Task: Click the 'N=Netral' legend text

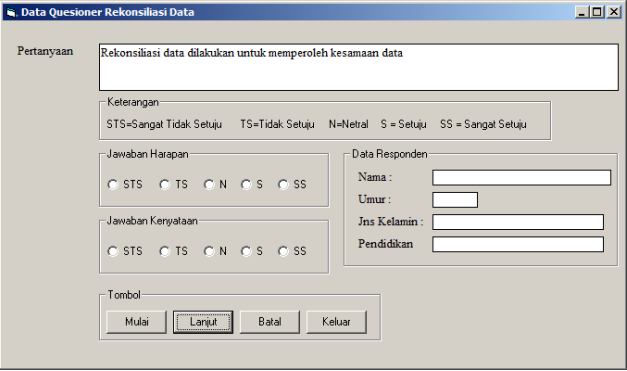Action: (349, 124)
